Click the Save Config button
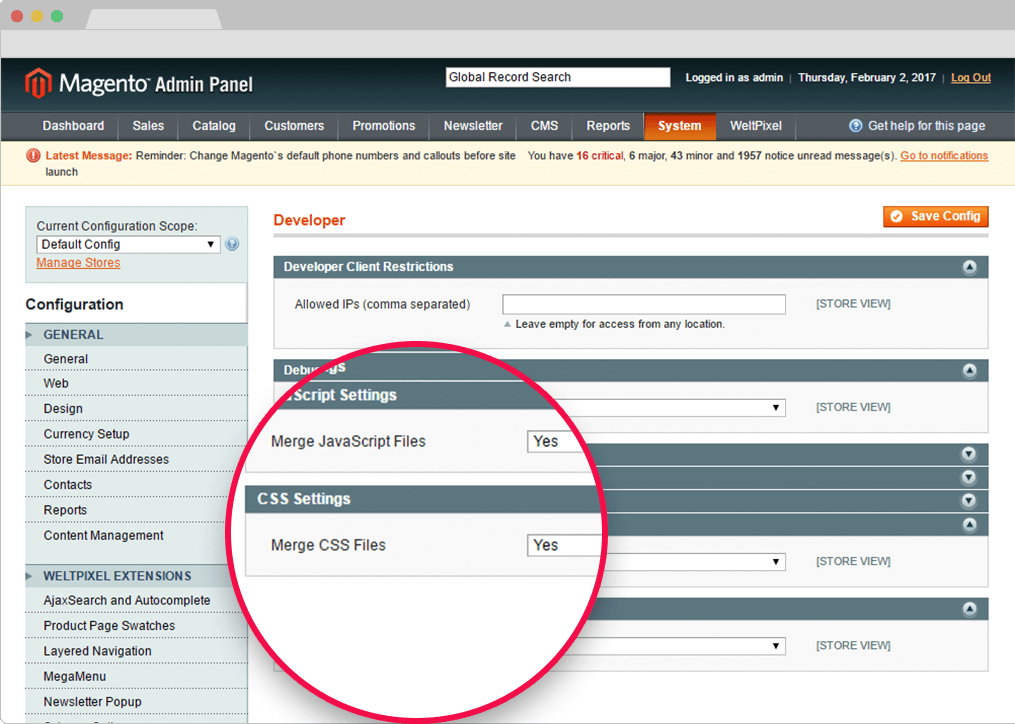Viewport: 1015px width, 724px height. coord(935,216)
